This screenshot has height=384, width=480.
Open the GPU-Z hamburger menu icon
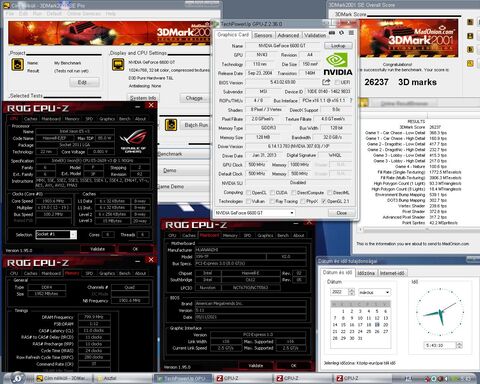351,33
